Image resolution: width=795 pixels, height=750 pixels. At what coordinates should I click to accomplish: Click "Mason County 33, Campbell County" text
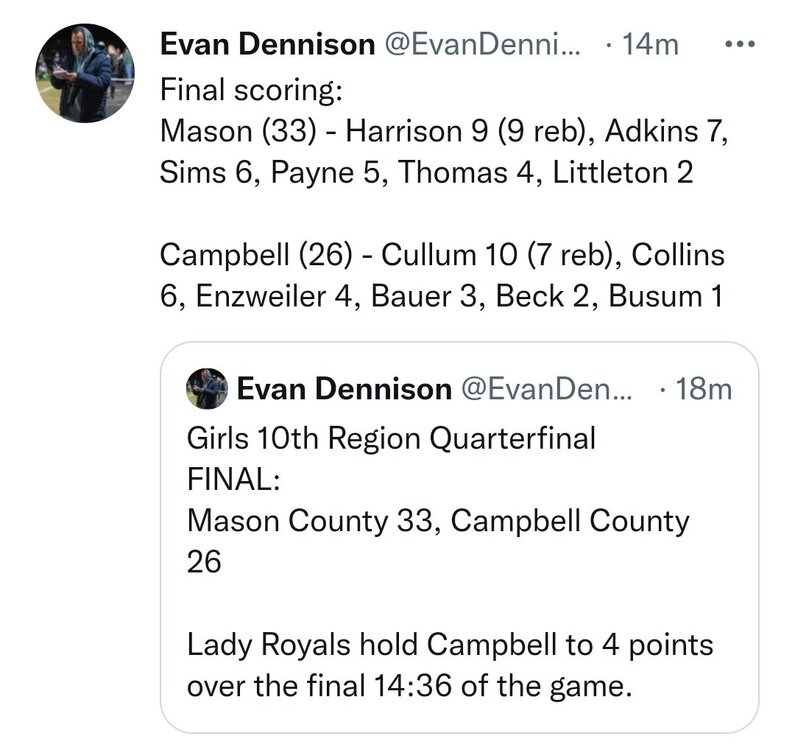coord(438,521)
